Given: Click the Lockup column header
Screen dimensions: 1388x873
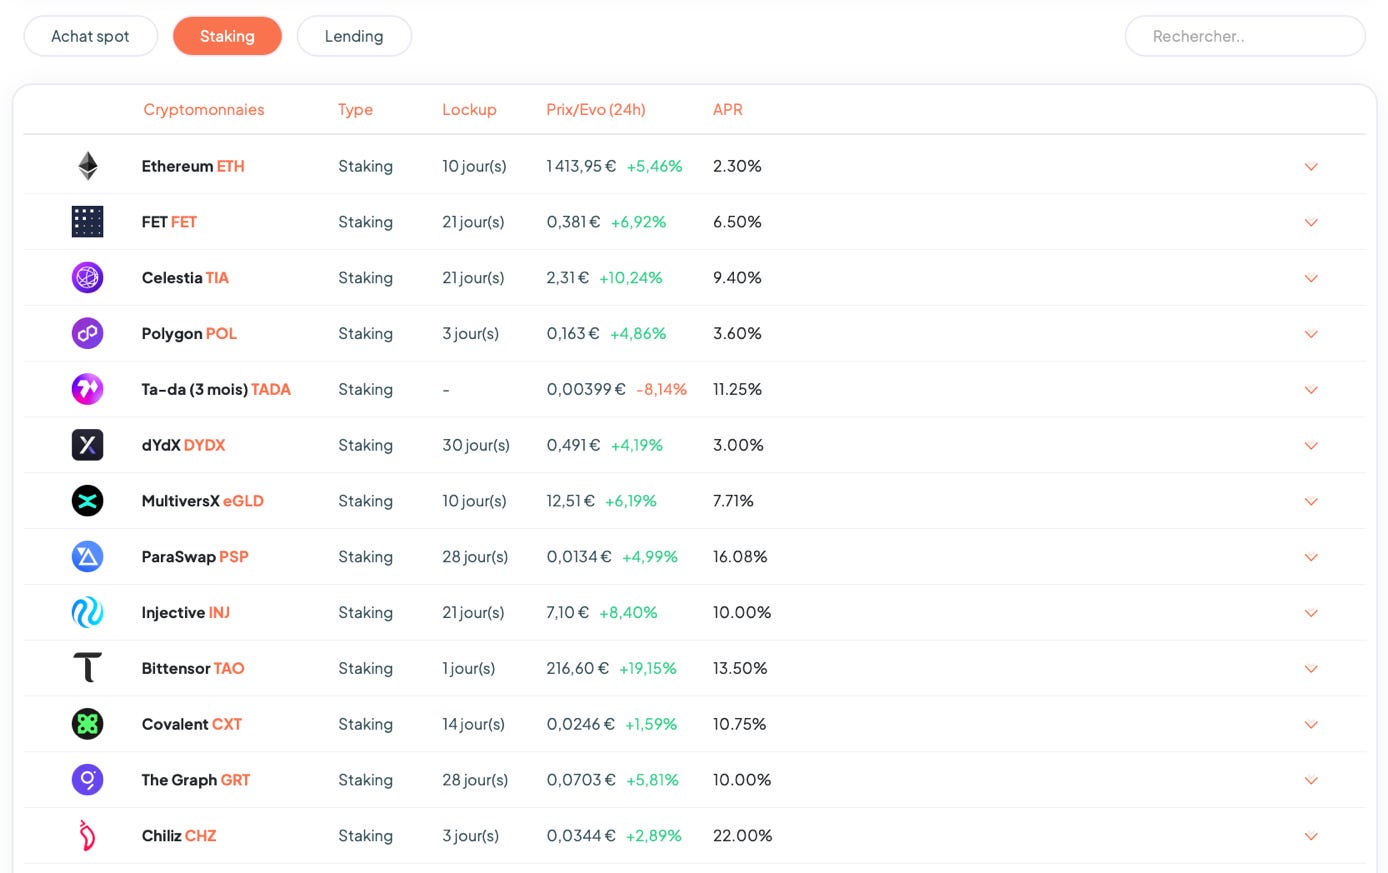Looking at the screenshot, I should tap(469, 110).
